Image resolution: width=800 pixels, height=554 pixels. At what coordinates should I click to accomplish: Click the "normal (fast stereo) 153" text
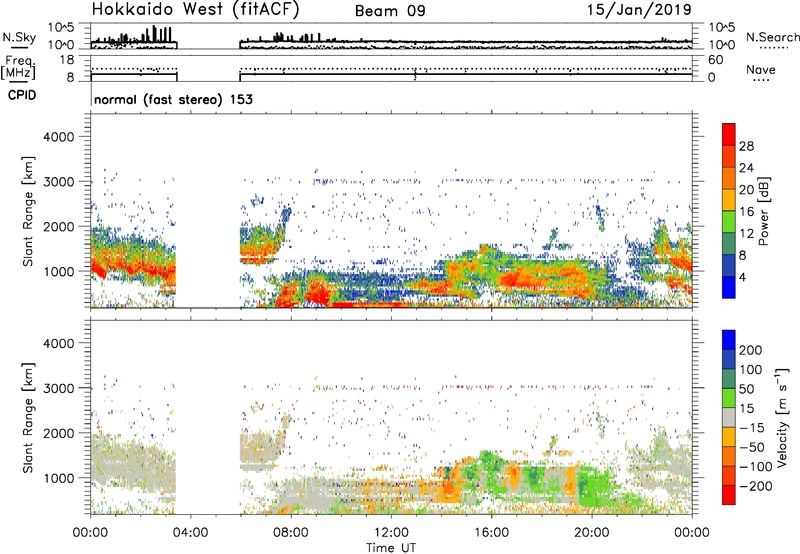click(x=173, y=99)
